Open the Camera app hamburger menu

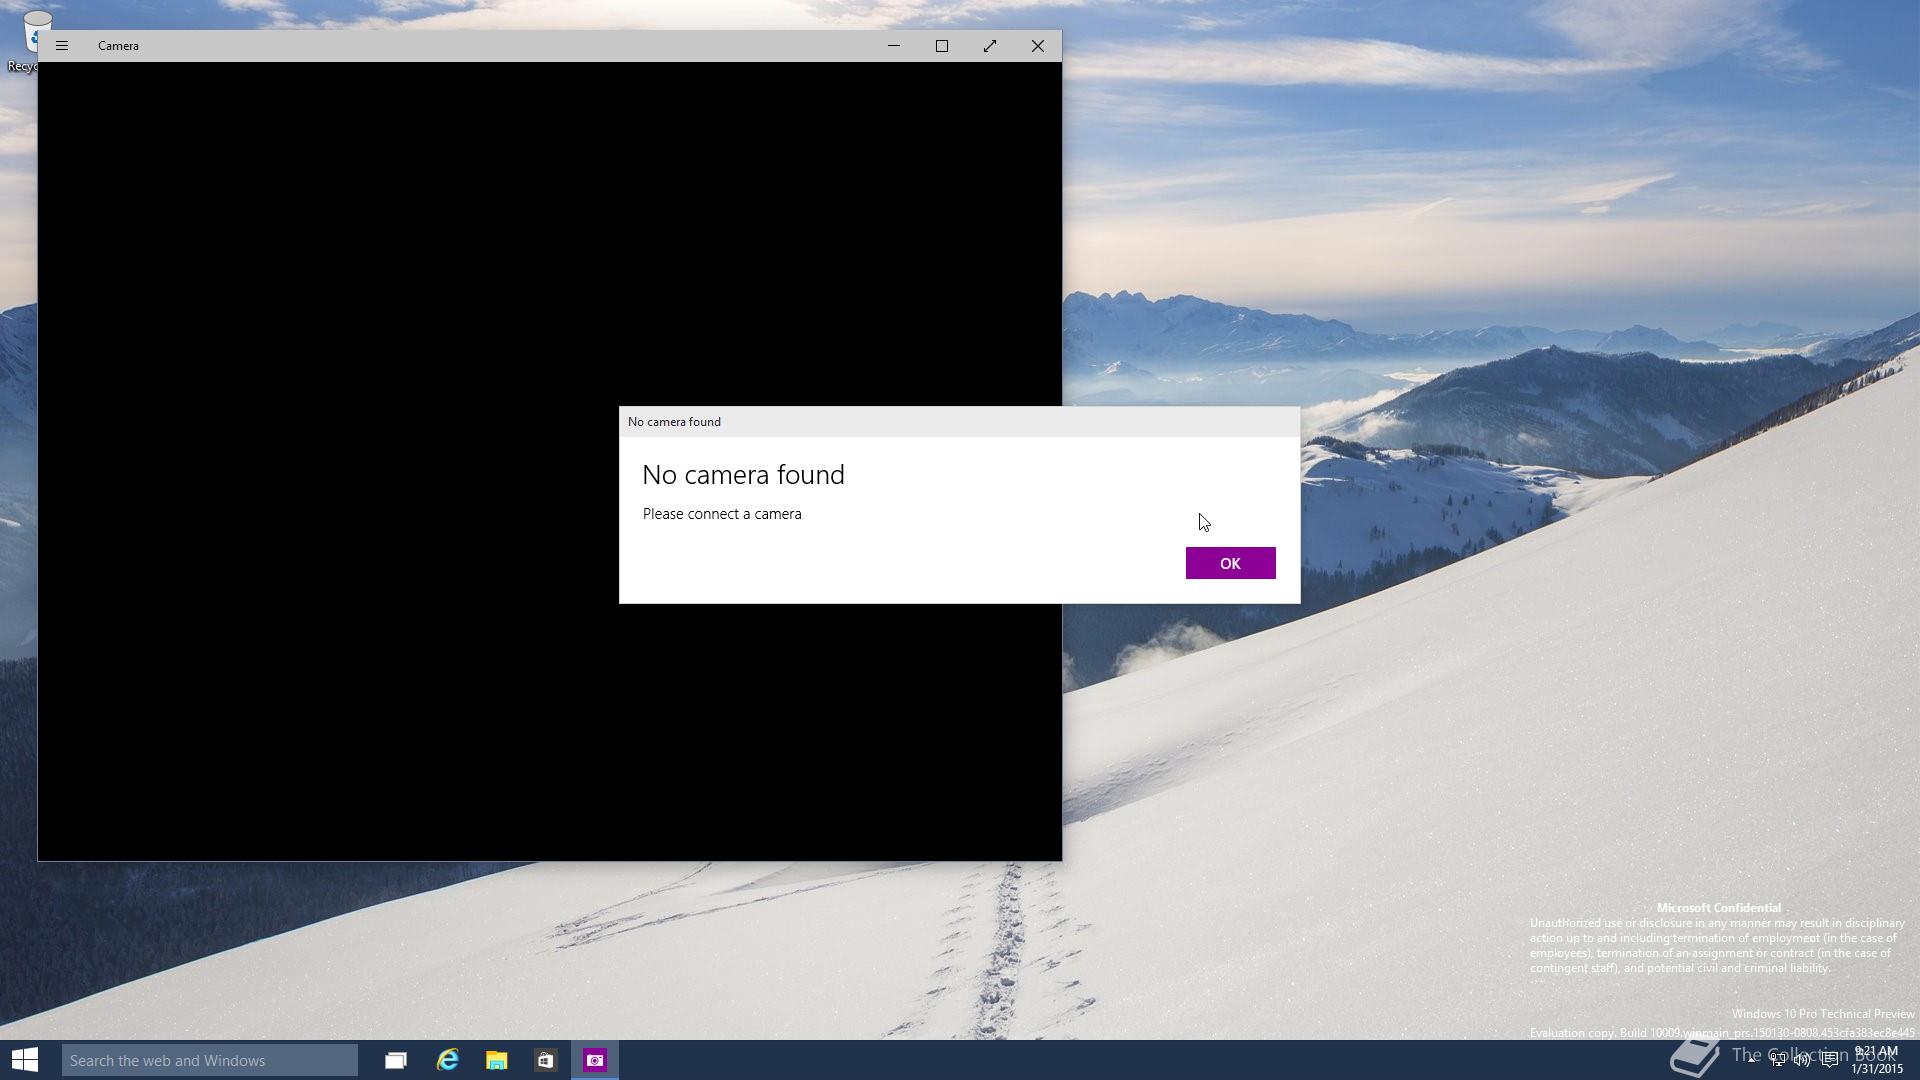62,46
